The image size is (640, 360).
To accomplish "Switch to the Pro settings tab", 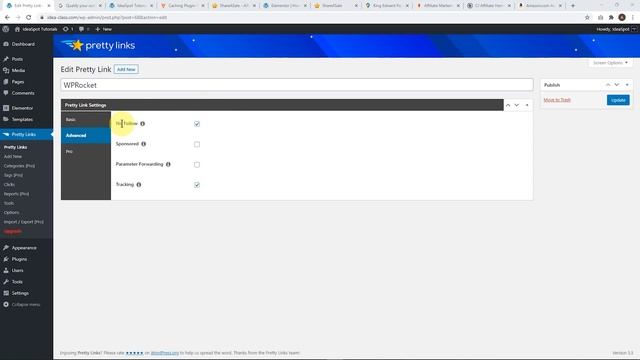I will tap(86, 151).
